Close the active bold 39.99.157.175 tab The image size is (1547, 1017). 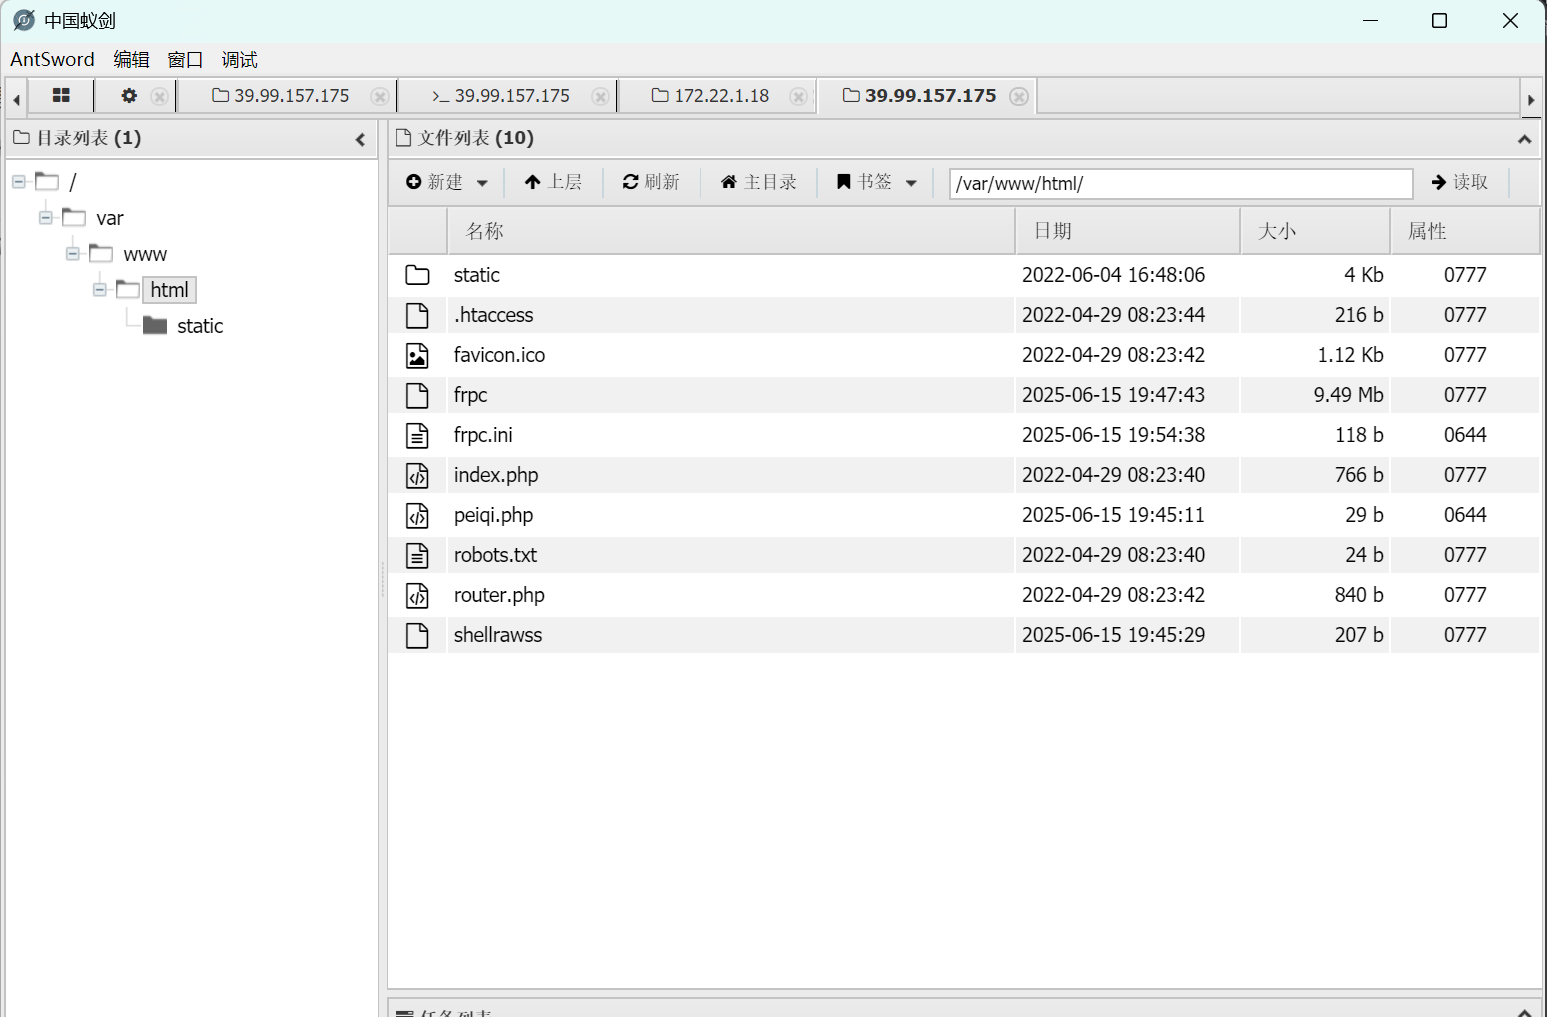(x=1019, y=97)
